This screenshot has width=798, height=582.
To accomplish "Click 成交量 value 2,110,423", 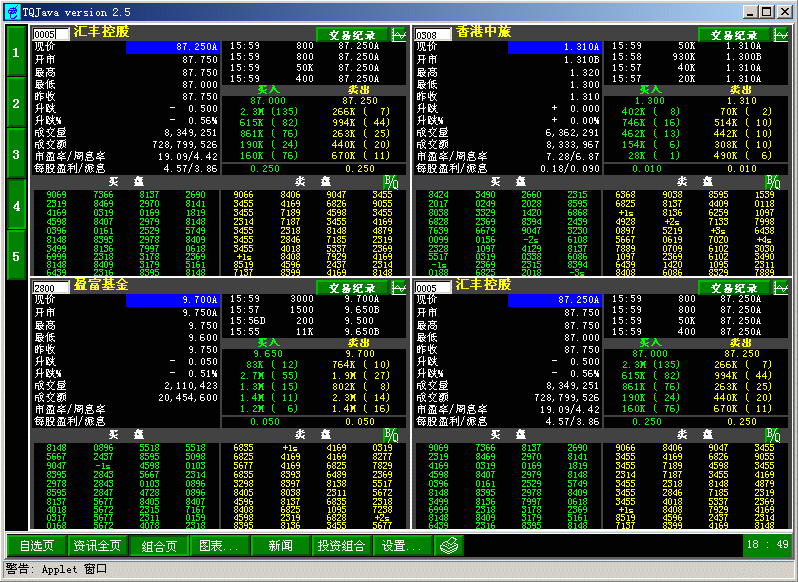I will [x=191, y=386].
